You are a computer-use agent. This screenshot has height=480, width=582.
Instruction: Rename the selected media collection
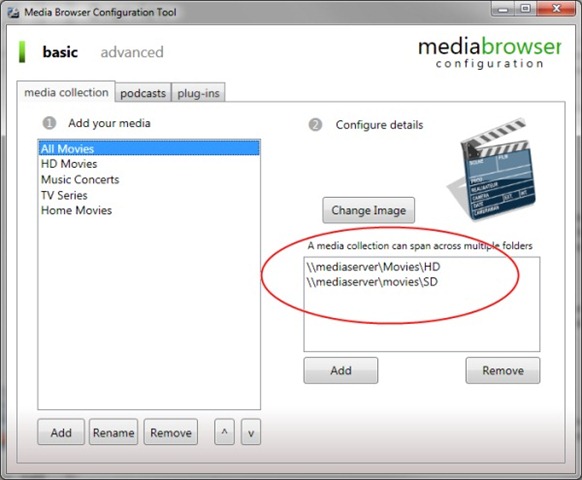pos(114,432)
